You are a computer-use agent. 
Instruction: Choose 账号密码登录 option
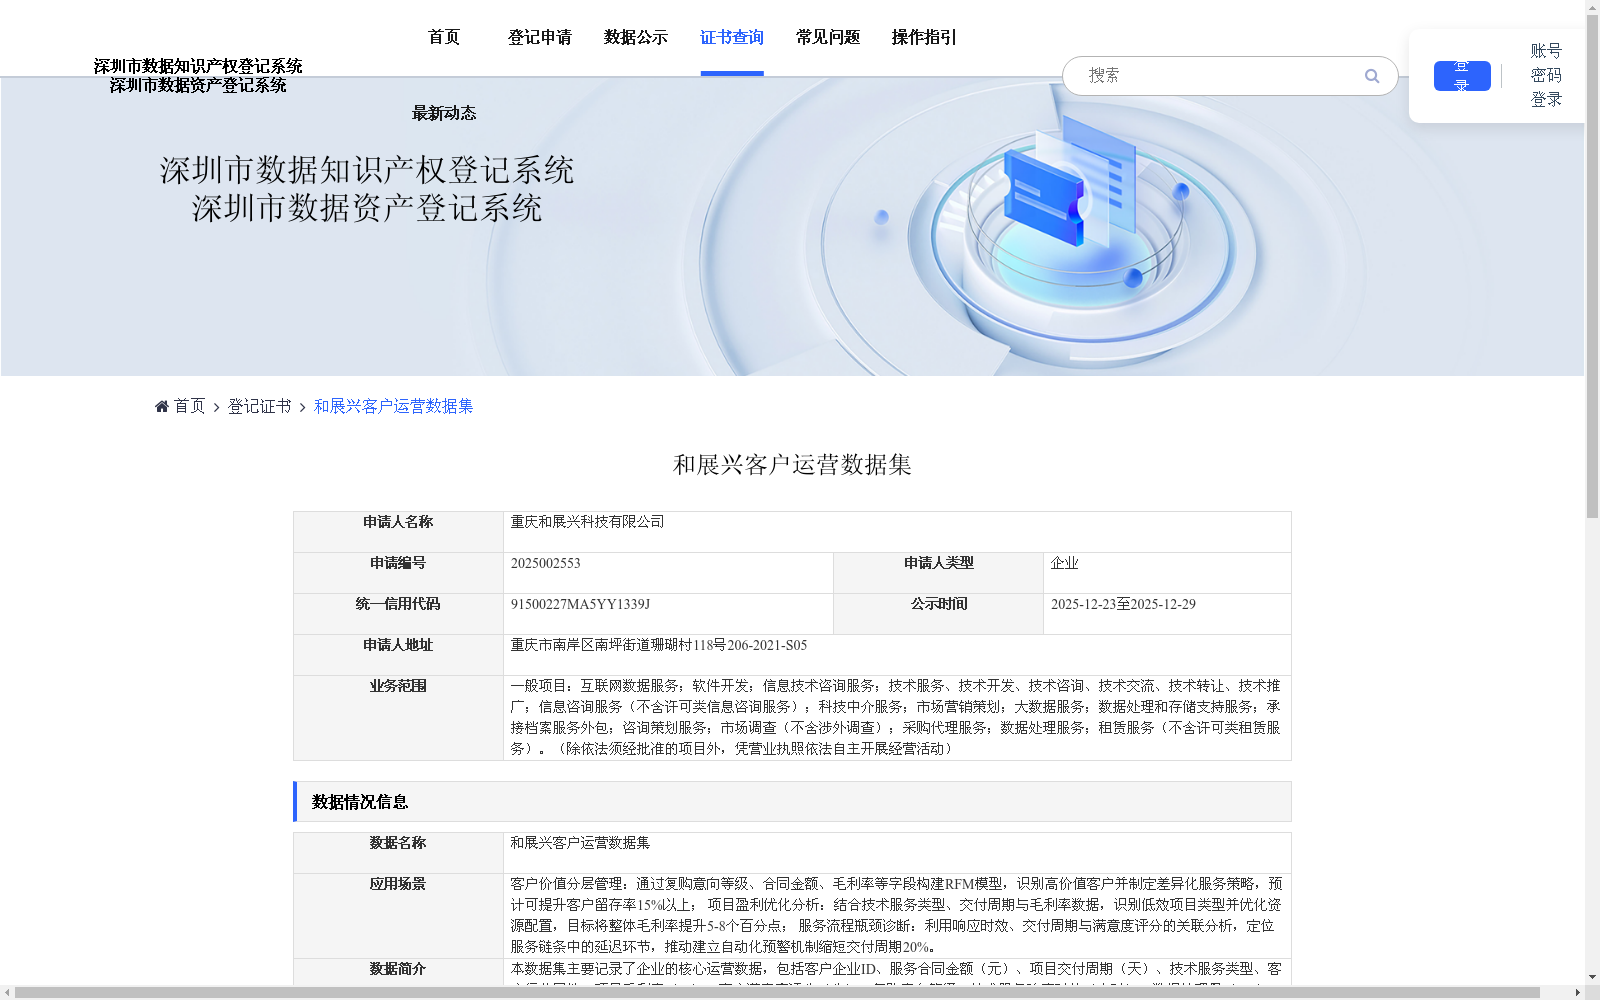[x=1546, y=75]
